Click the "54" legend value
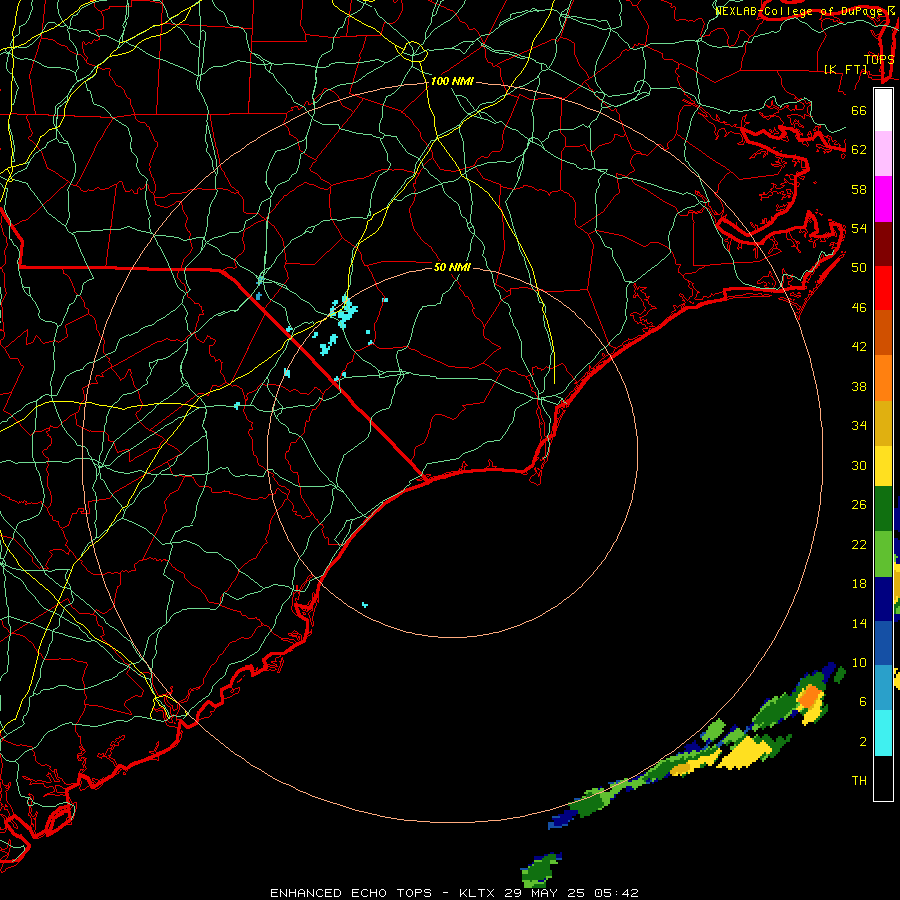 point(859,228)
